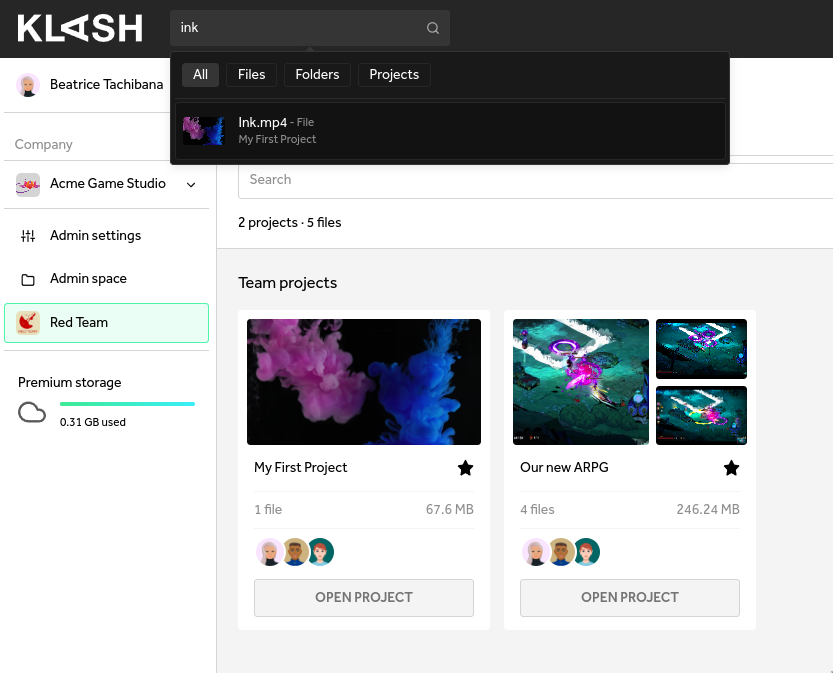This screenshot has height=673, width=833.
Task: Open Our new ARPG with its button
Action: pos(630,598)
